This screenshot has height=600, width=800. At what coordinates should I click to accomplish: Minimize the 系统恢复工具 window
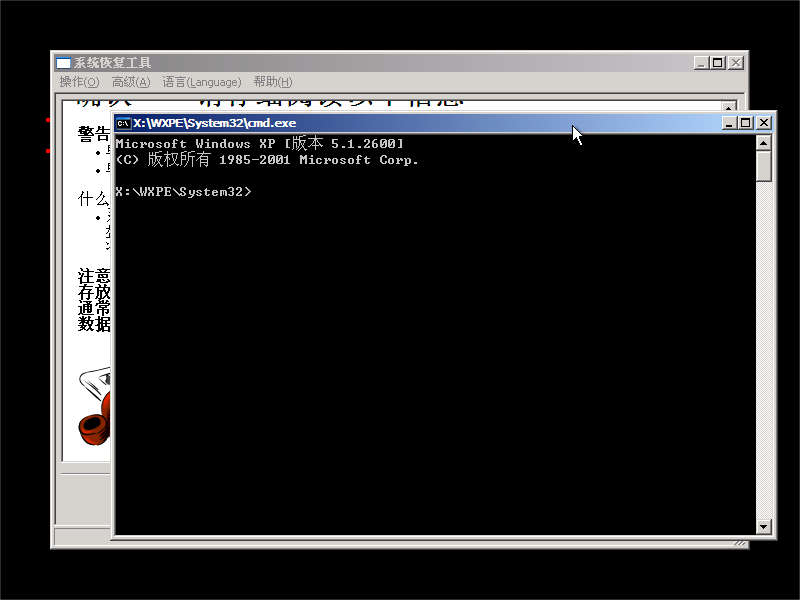[701, 63]
